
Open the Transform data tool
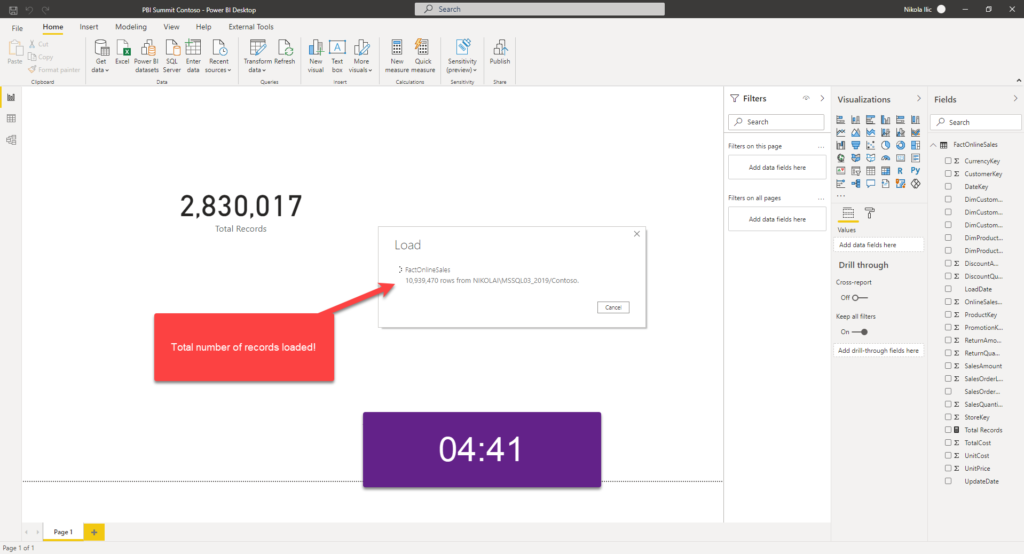pos(257,56)
